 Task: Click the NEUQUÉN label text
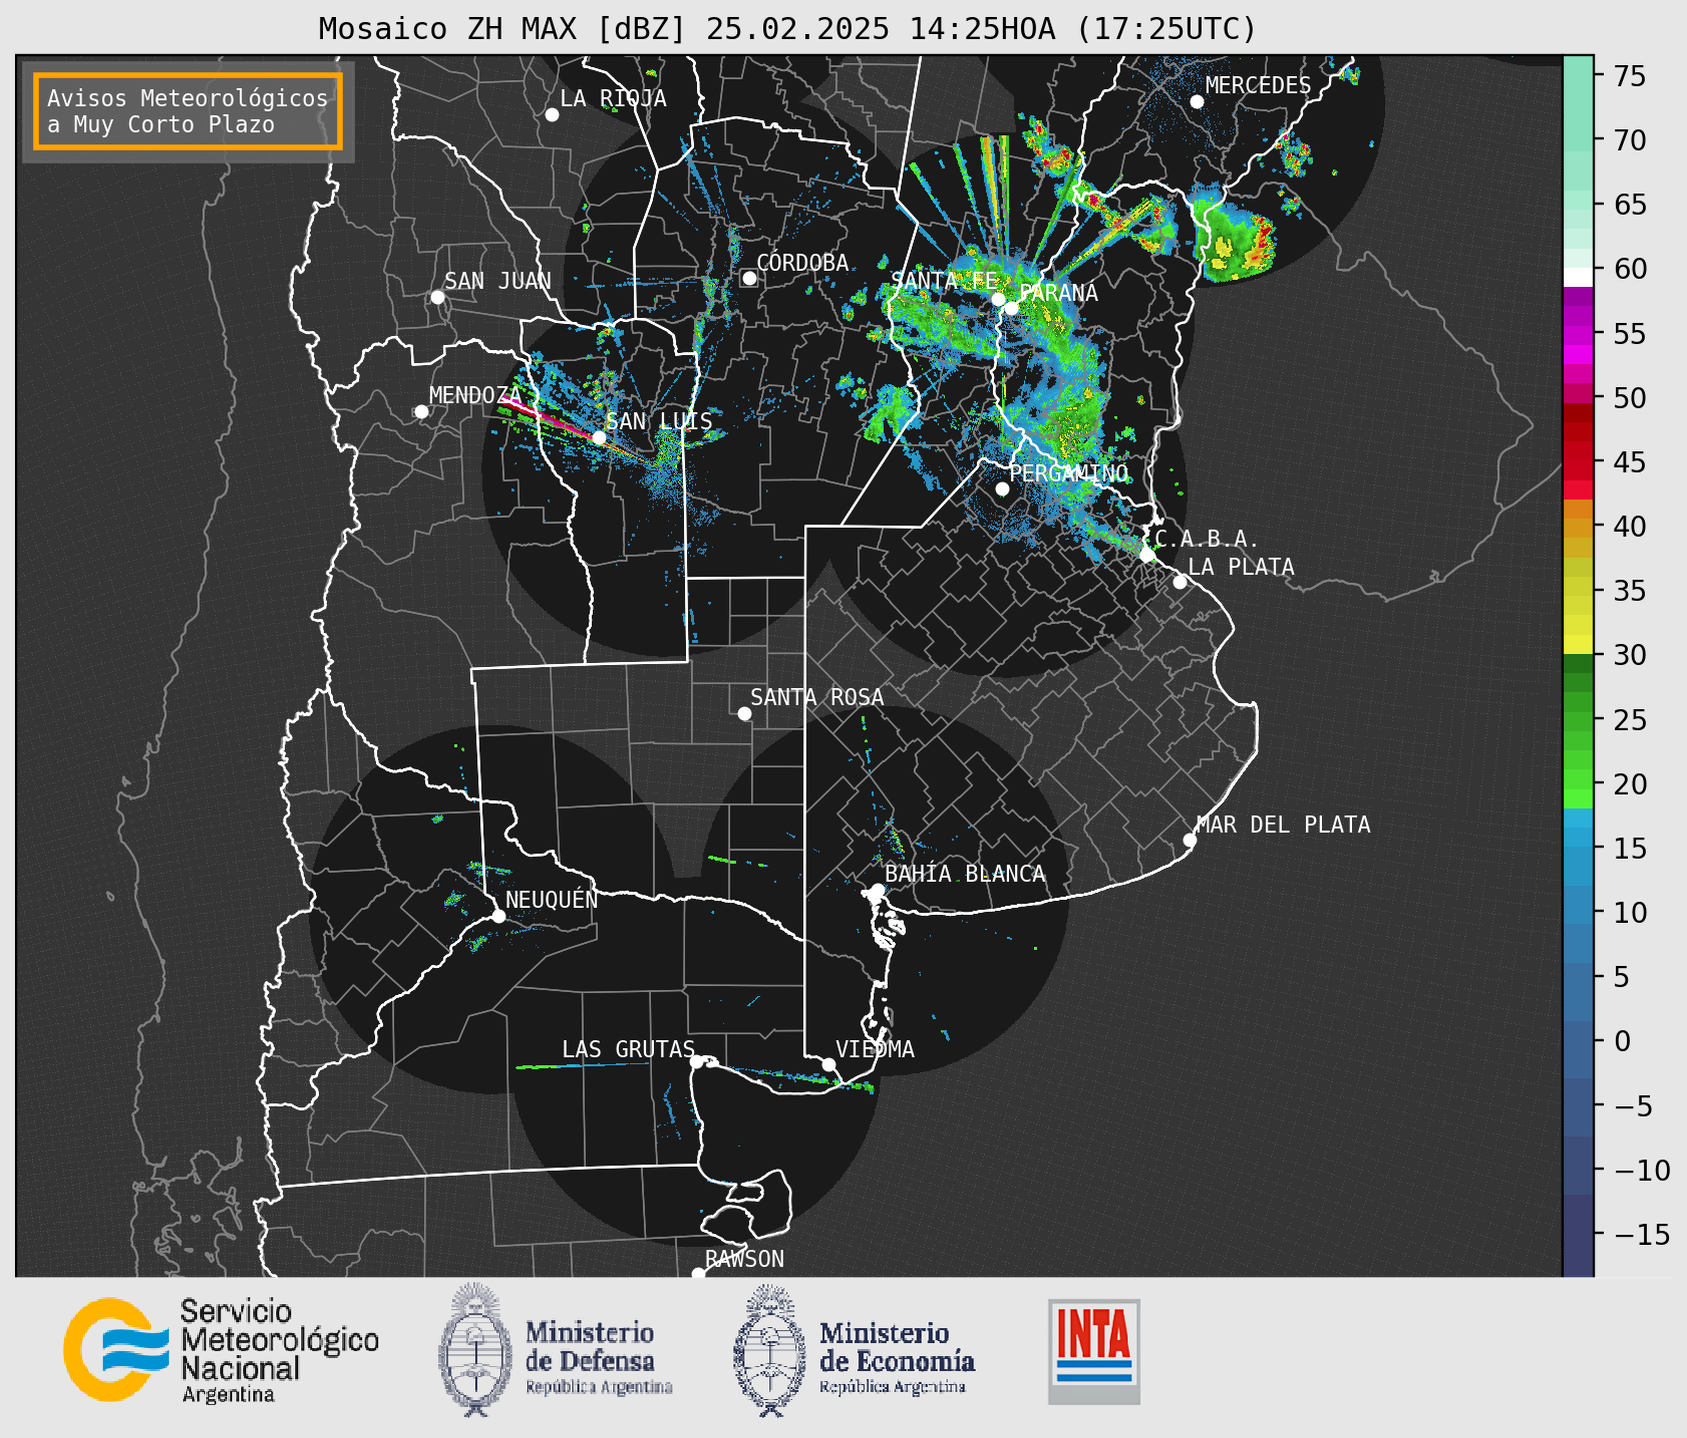tap(552, 900)
